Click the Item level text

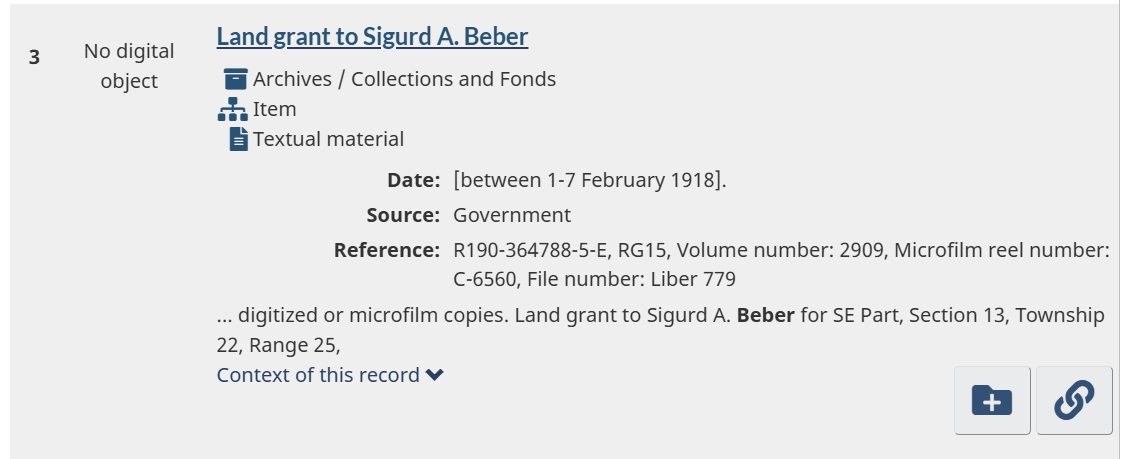point(275,109)
